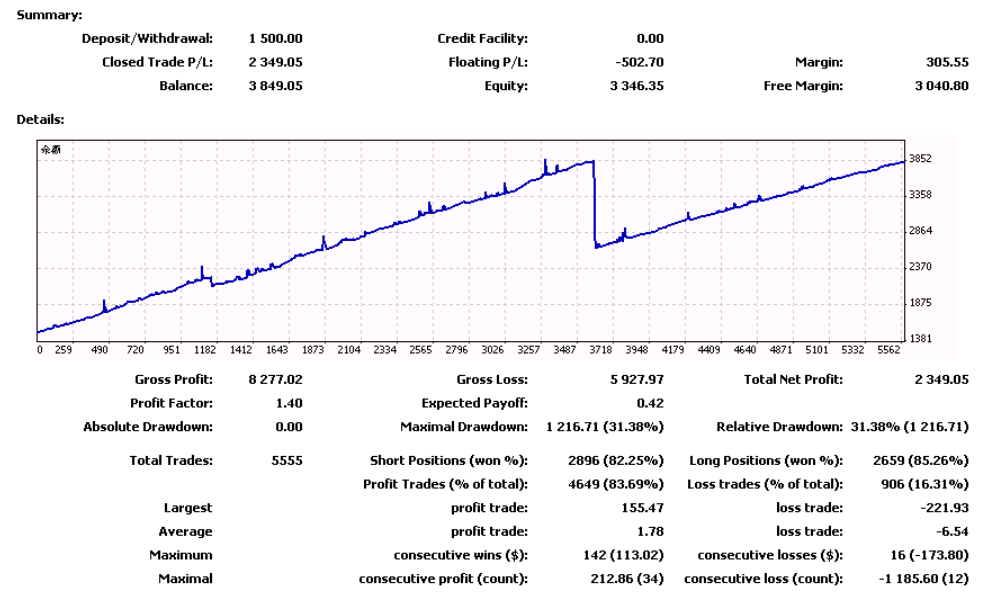Screen dimensions: 985x592
Task: Click the Expected Payoff value 0.42
Action: click(x=650, y=403)
